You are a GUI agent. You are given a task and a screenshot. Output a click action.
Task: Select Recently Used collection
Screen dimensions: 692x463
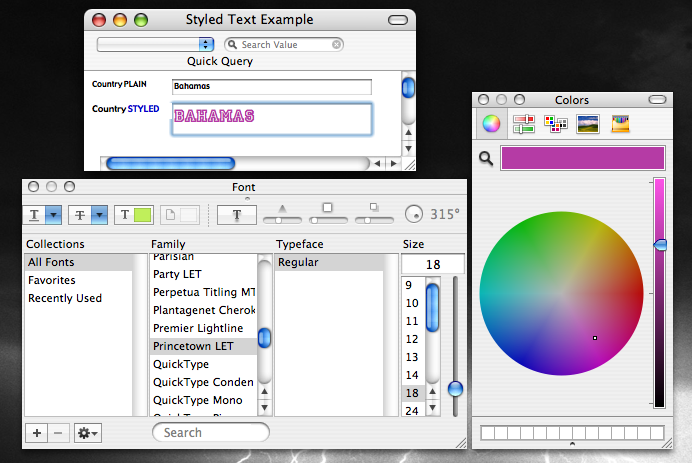pos(65,298)
